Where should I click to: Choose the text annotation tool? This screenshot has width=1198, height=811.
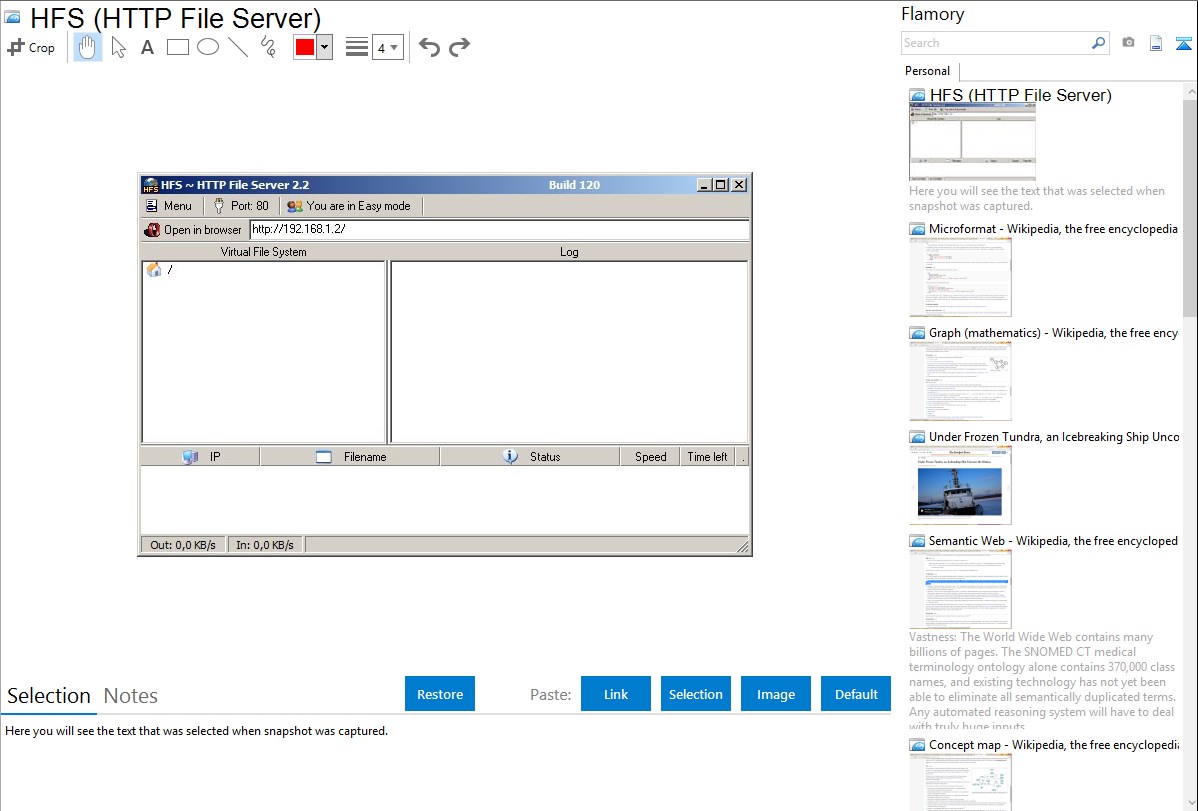(x=147, y=47)
